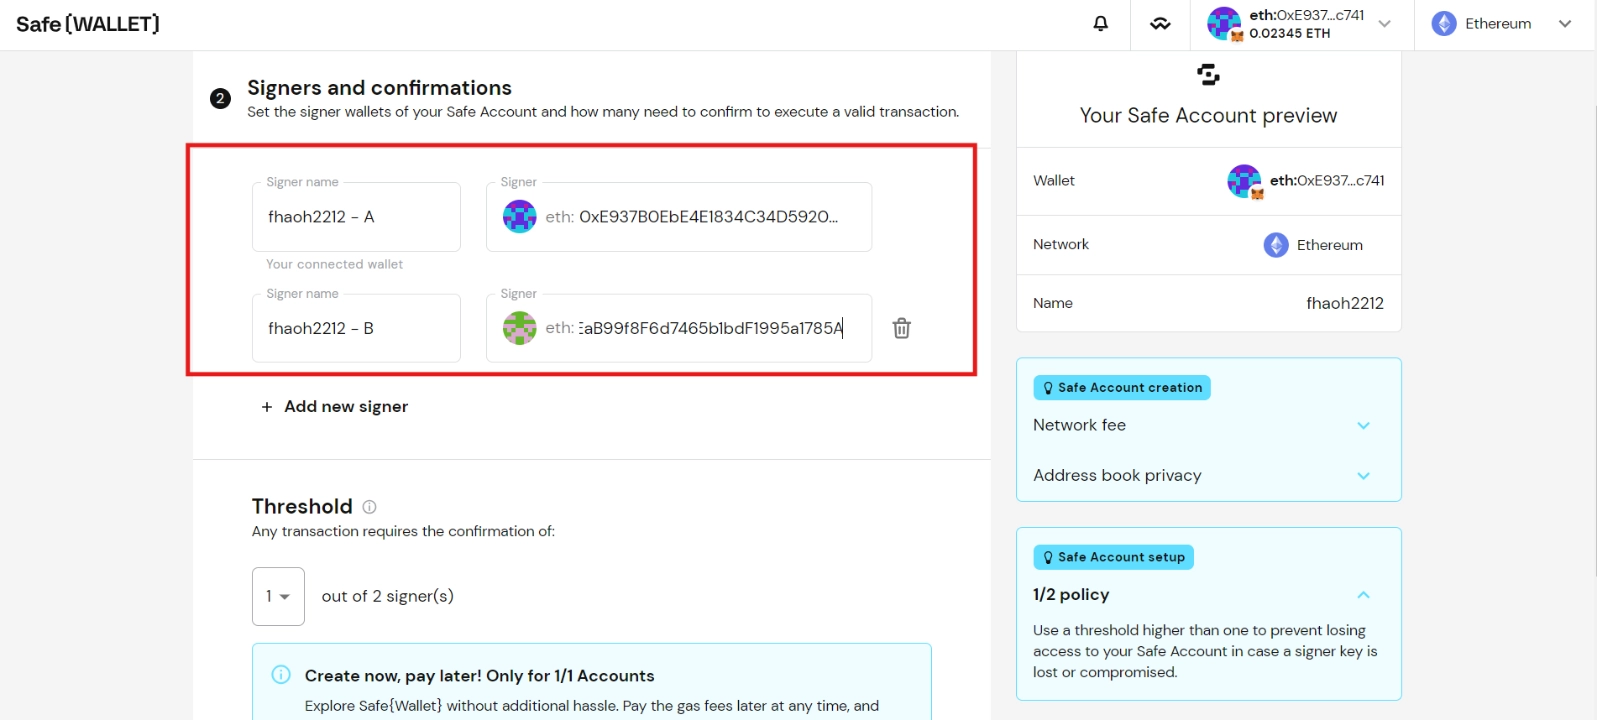Open the Threshold info tooltip icon

369,507
